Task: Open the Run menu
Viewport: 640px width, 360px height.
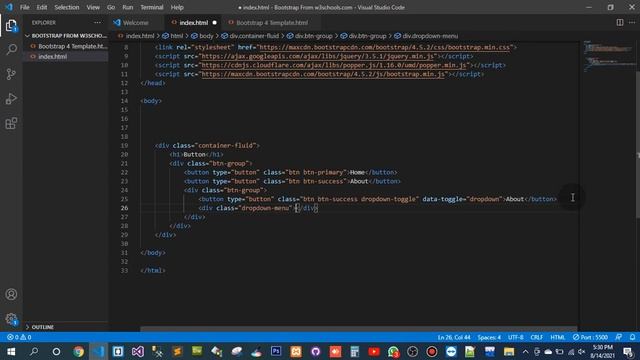Action: click(127, 7)
